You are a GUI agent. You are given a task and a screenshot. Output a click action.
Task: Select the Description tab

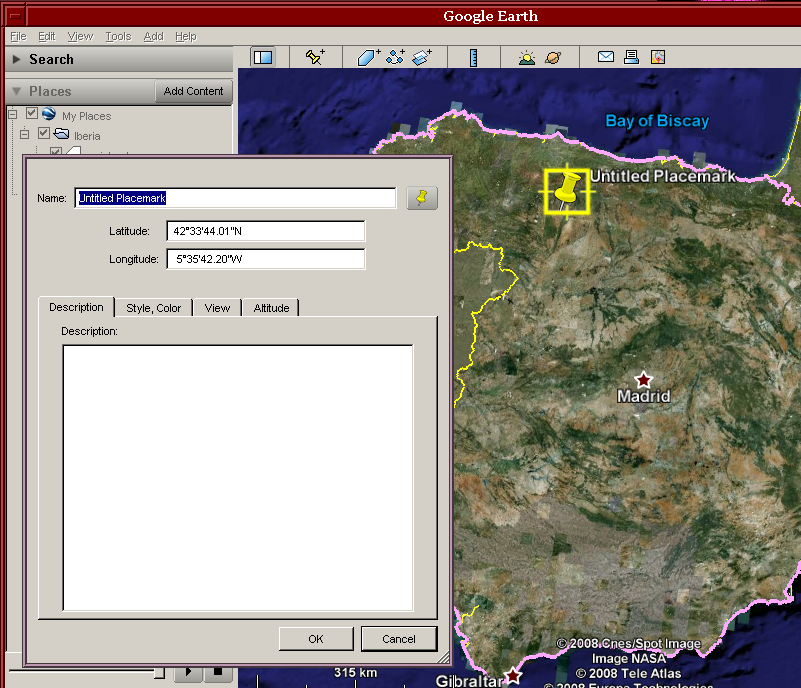pyautogui.click(x=76, y=307)
